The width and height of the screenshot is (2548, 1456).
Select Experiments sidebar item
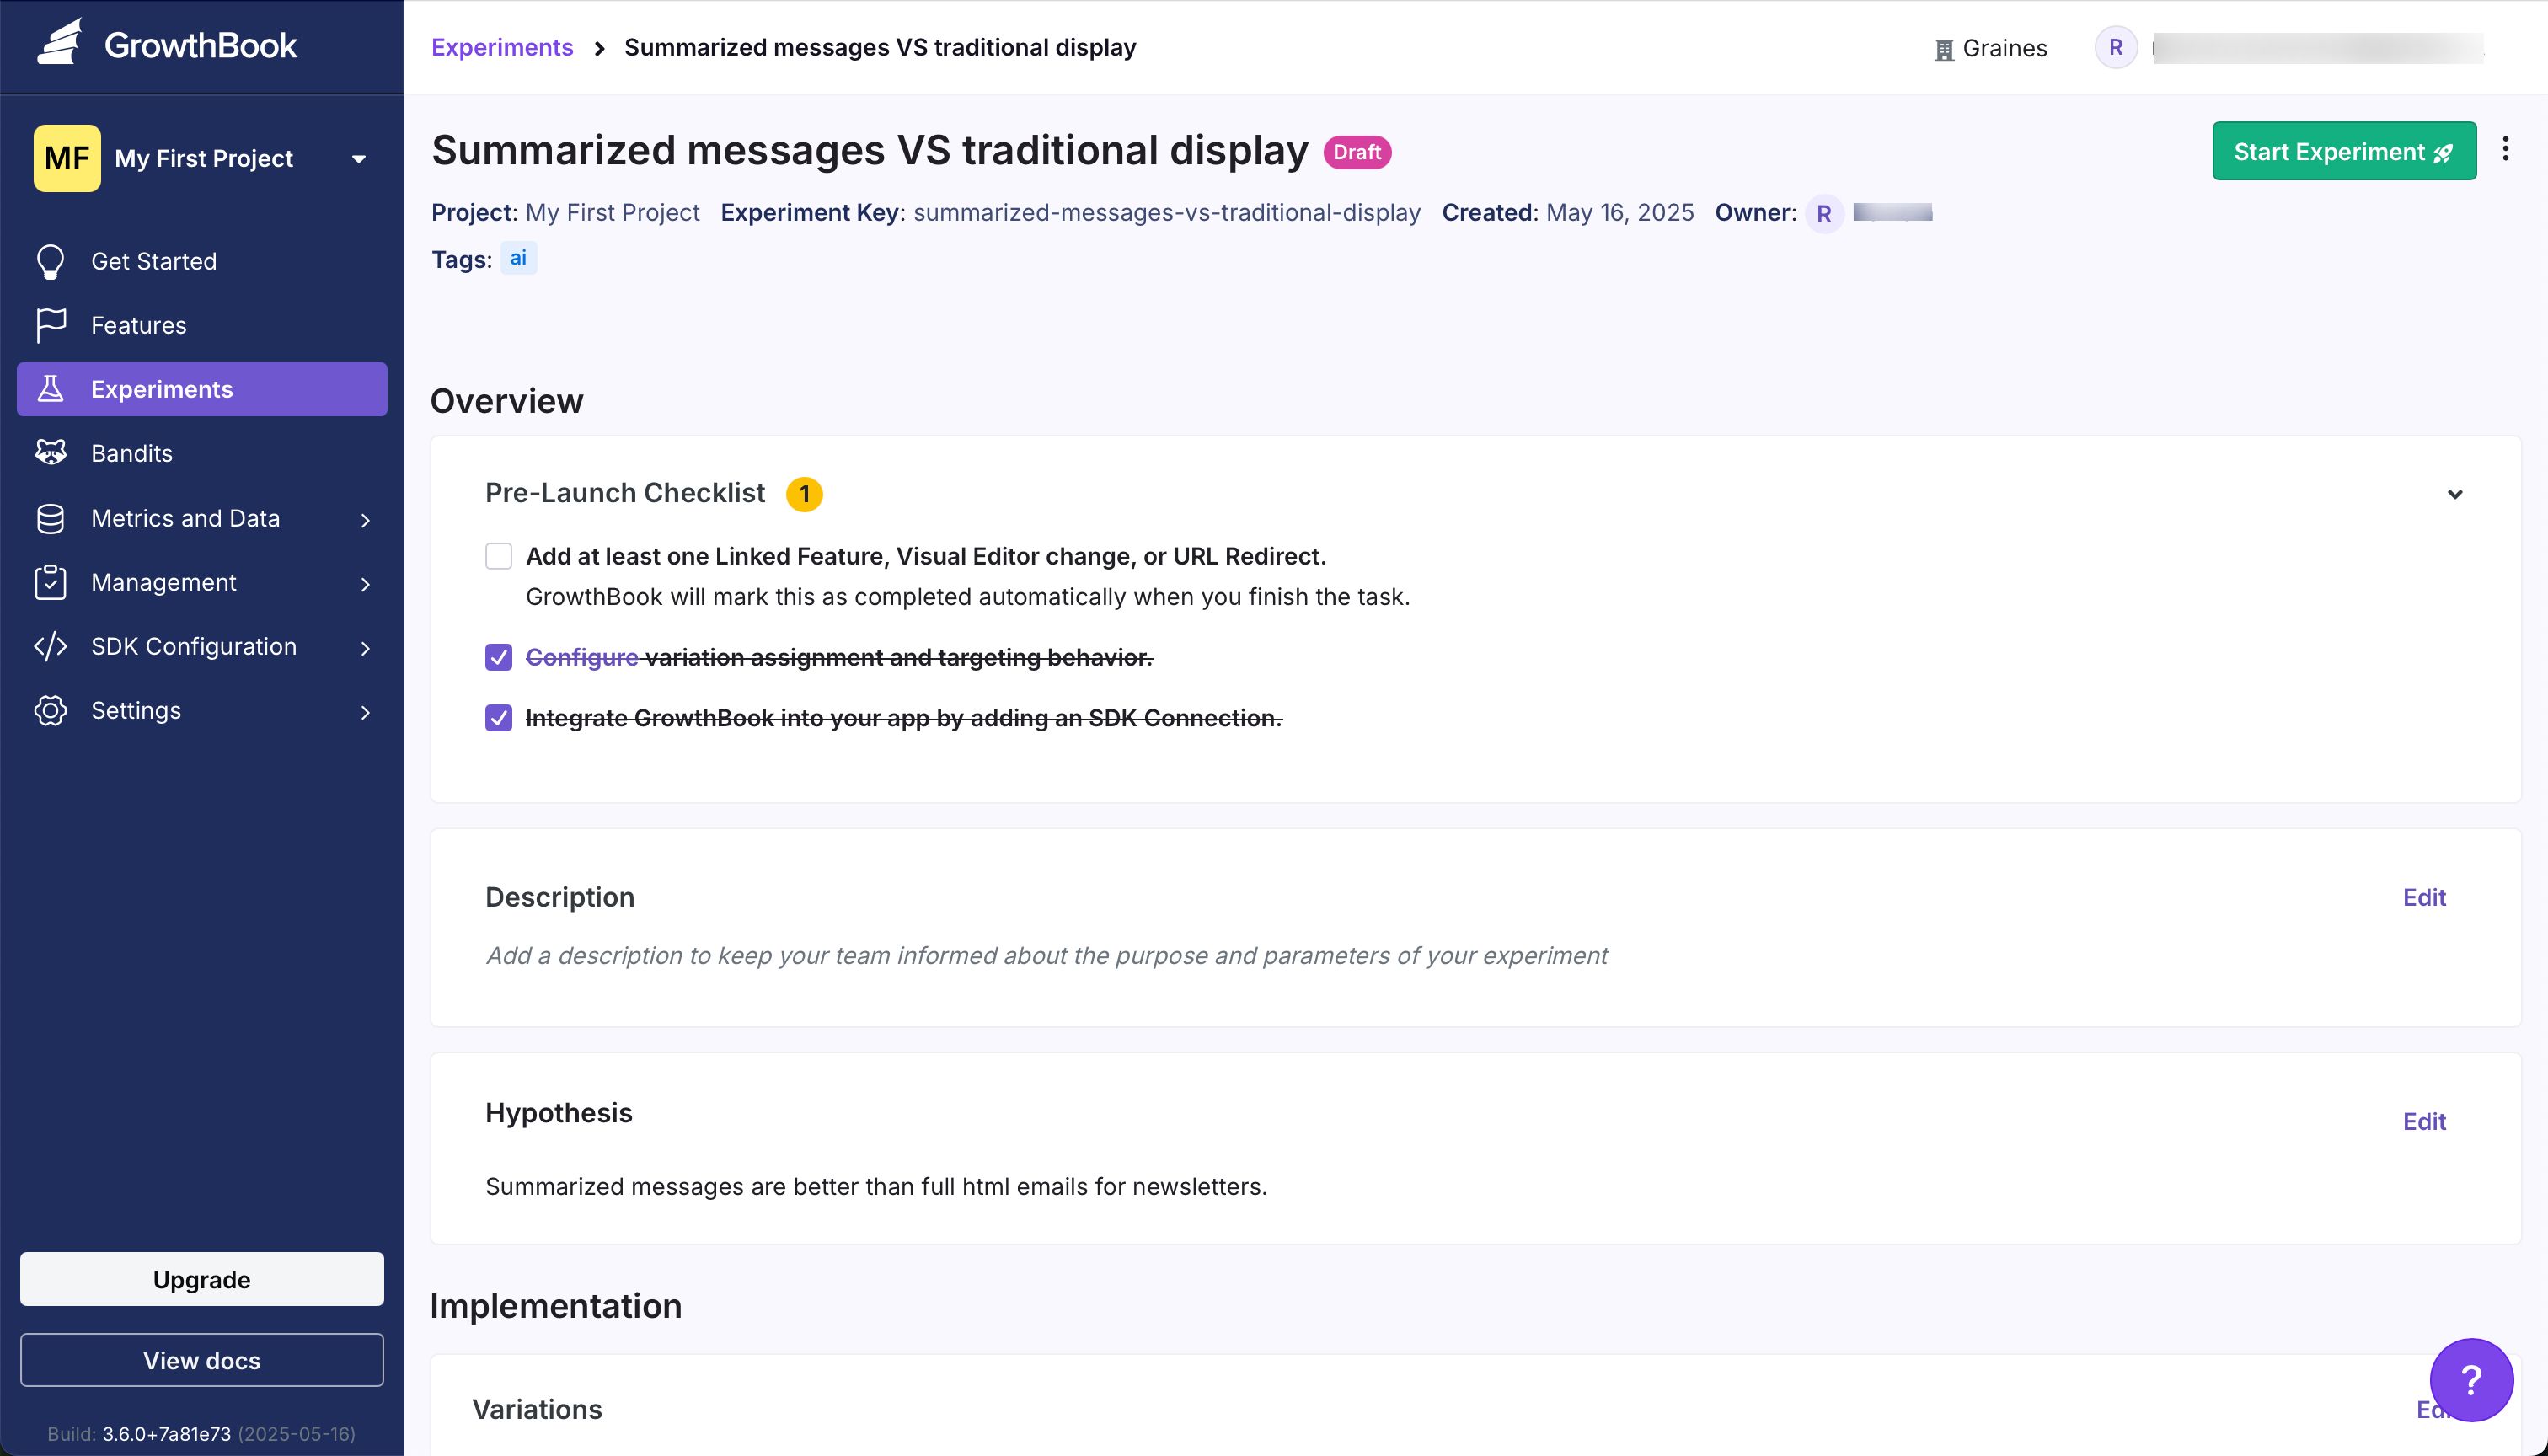tap(202, 389)
